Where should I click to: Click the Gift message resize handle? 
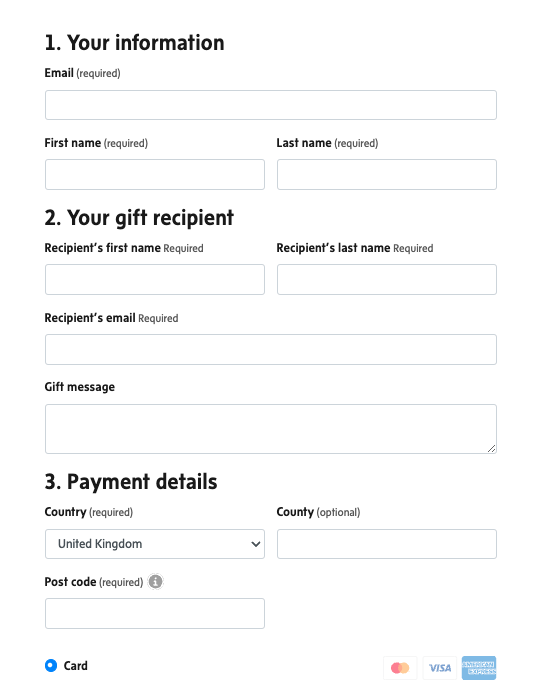pyautogui.click(x=491, y=448)
